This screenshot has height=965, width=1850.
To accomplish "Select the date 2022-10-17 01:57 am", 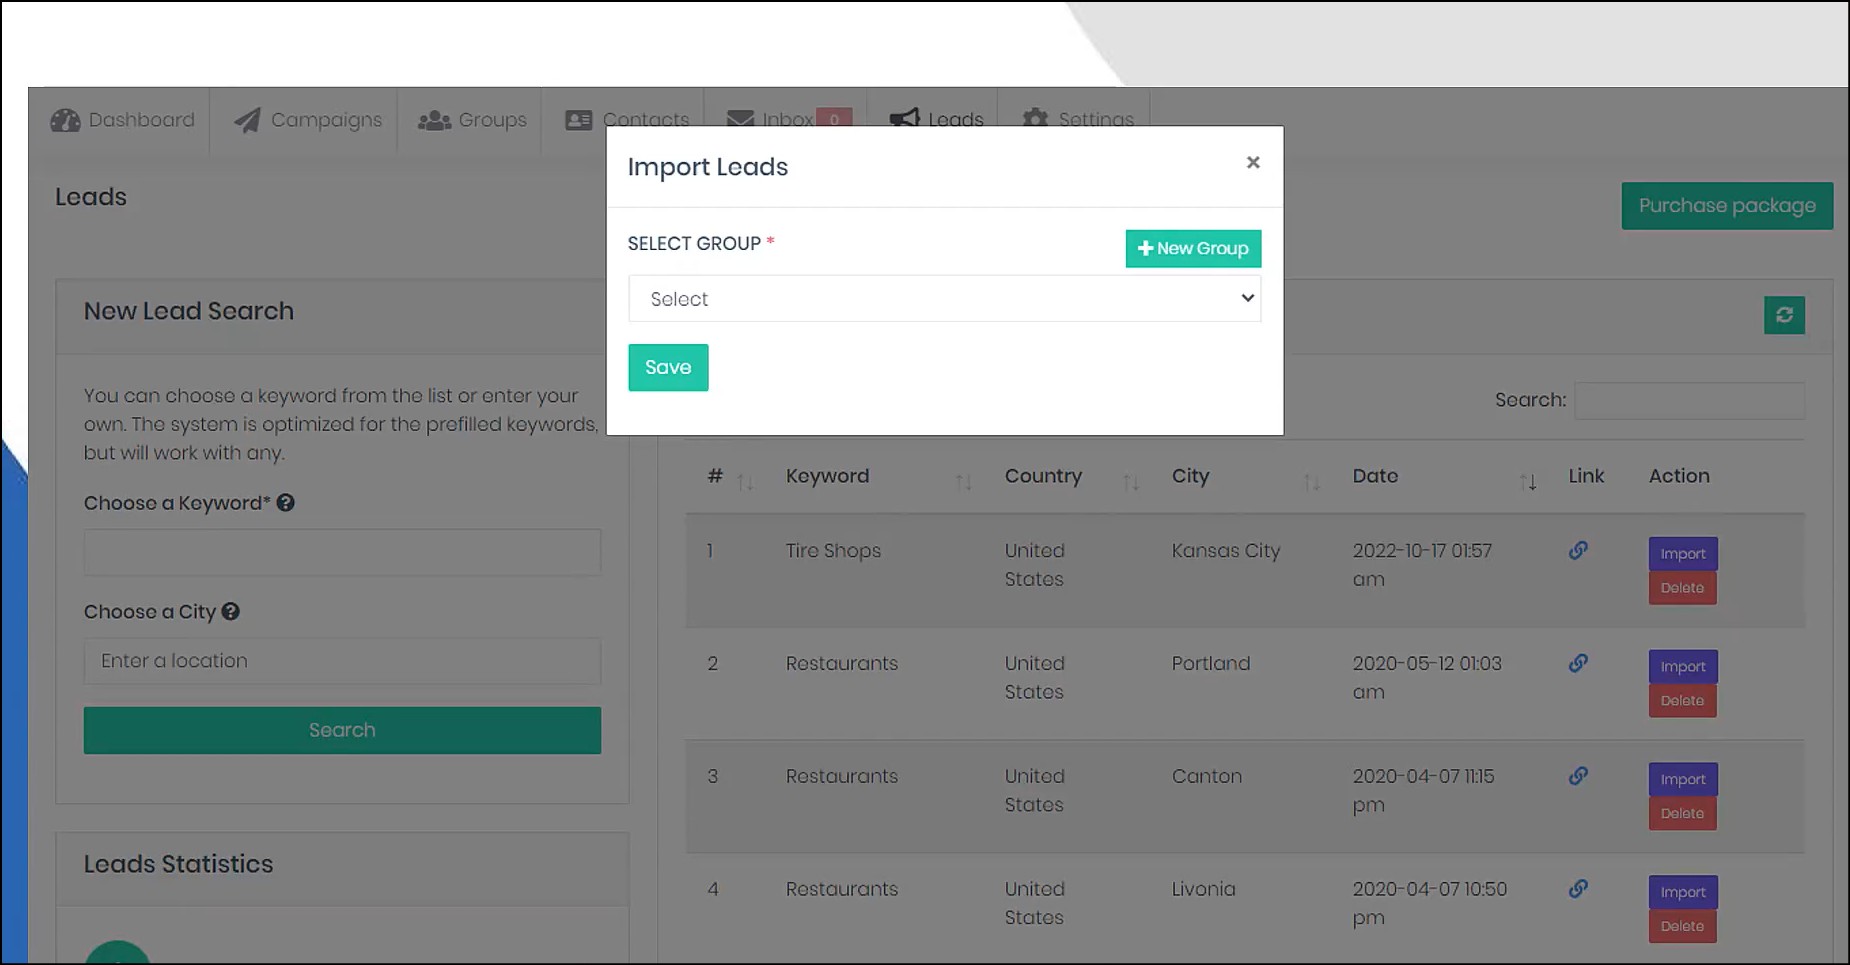I will click(x=1422, y=565).
